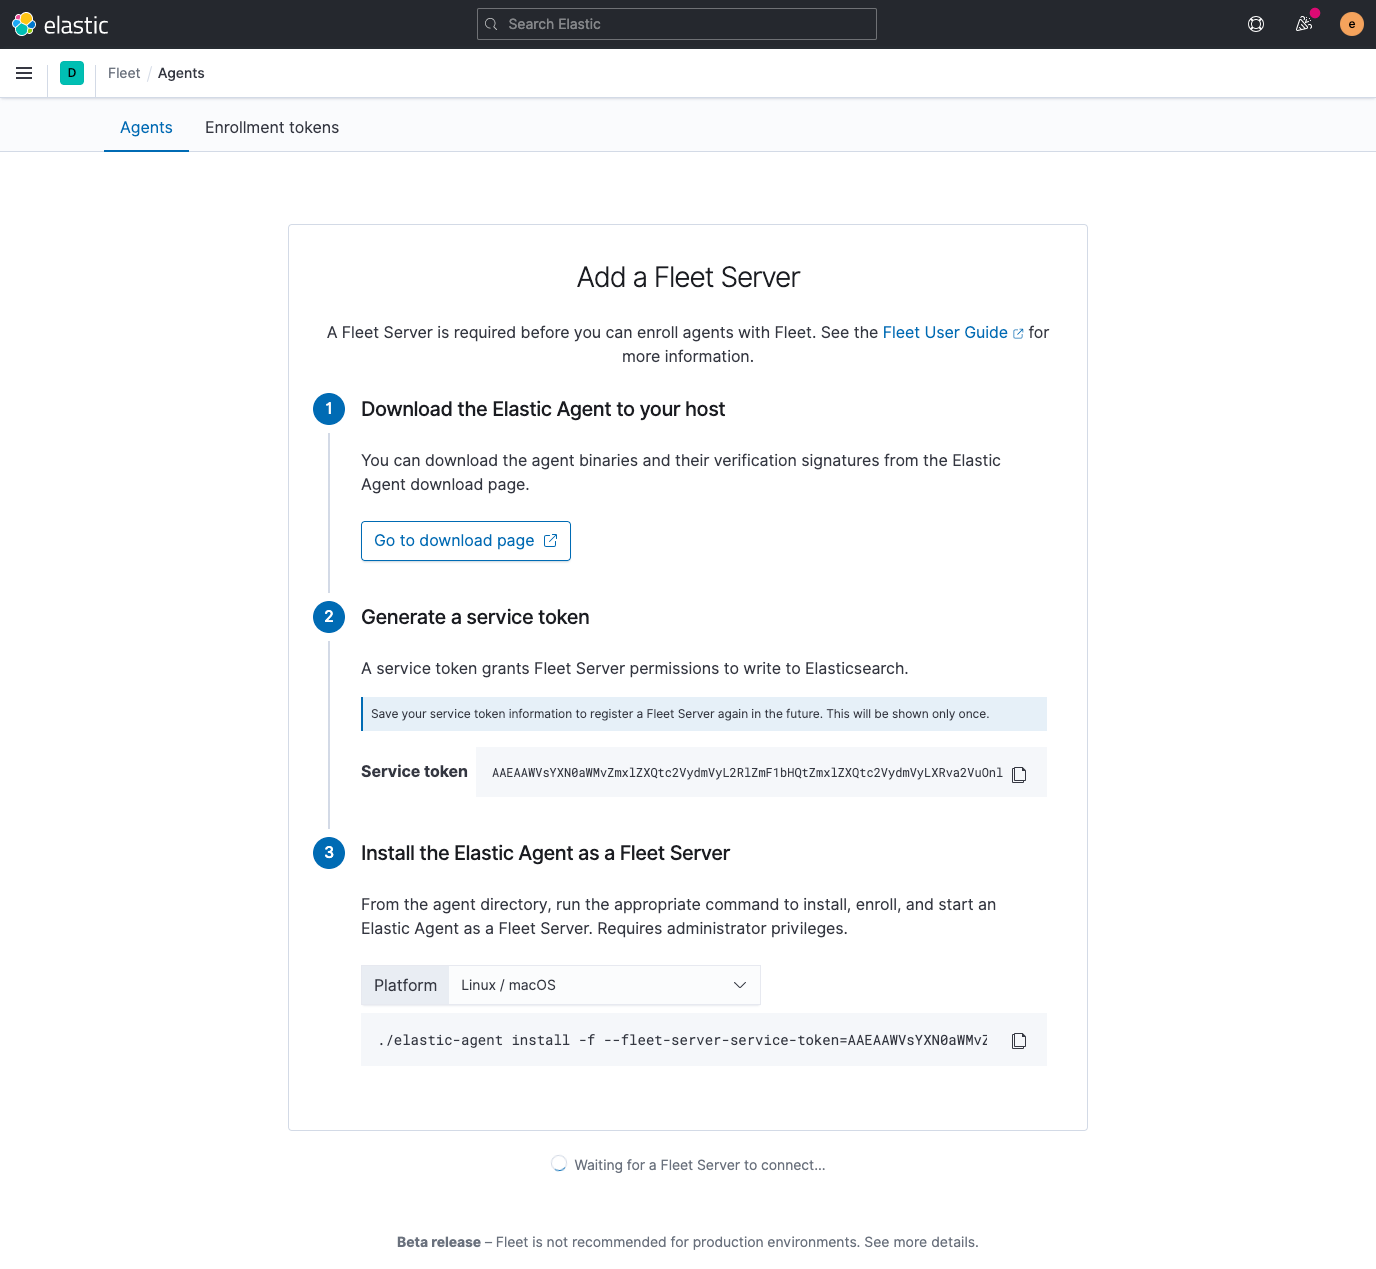Switch to the Enrollment tokens tab

click(272, 127)
